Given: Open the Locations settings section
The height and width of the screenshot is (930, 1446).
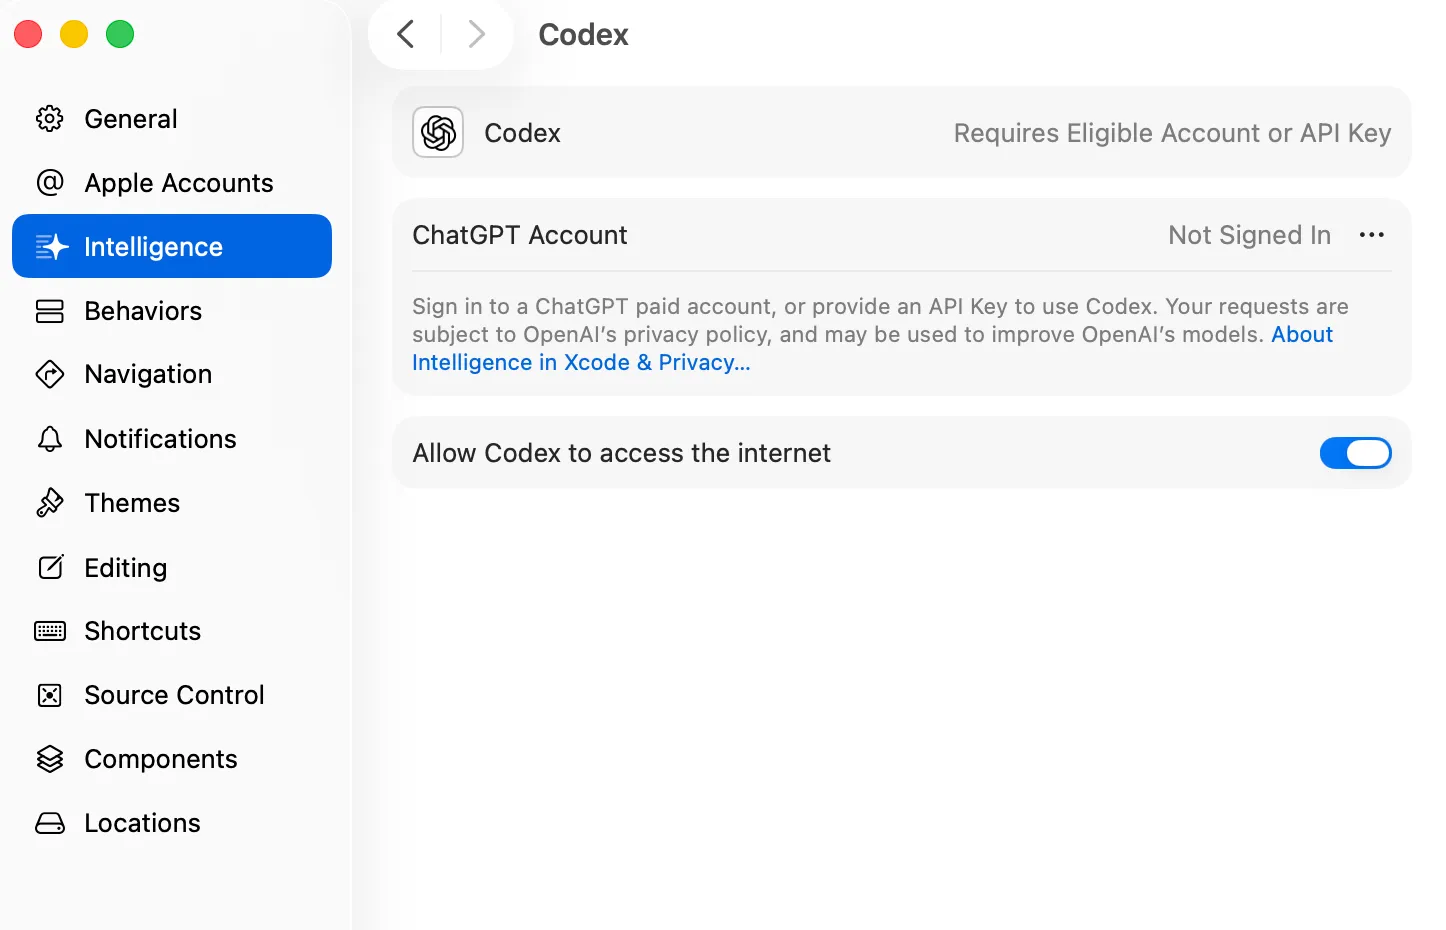Looking at the screenshot, I should tap(142, 823).
